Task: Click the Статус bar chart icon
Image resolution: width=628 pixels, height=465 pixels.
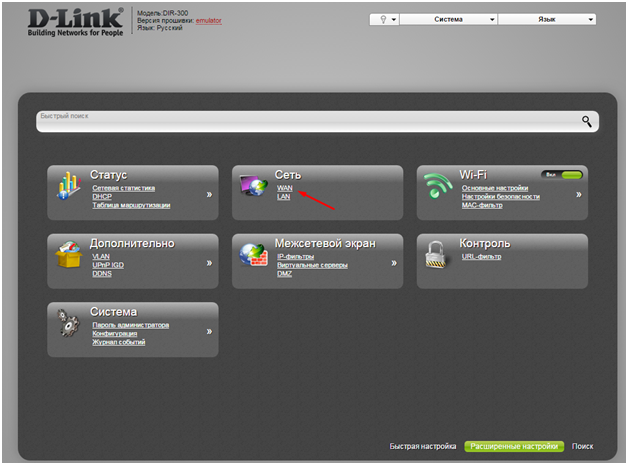Action: coord(69,187)
